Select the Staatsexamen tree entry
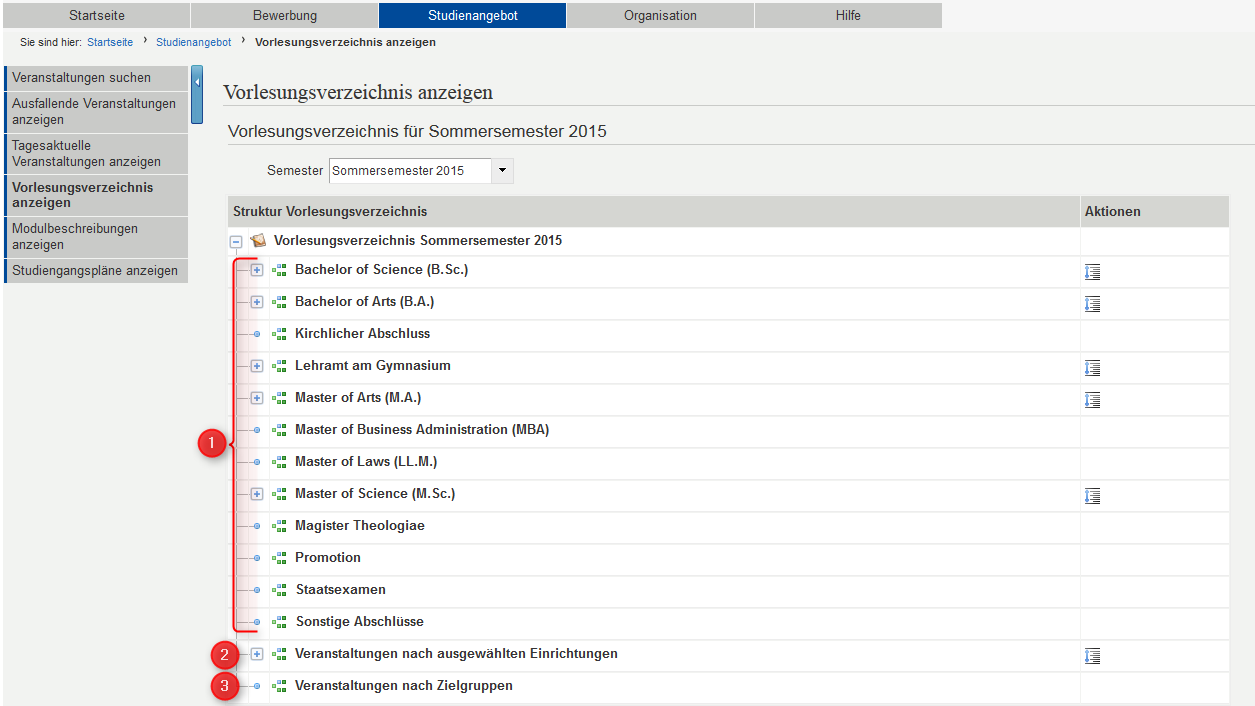This screenshot has width=1255, height=706. click(341, 590)
